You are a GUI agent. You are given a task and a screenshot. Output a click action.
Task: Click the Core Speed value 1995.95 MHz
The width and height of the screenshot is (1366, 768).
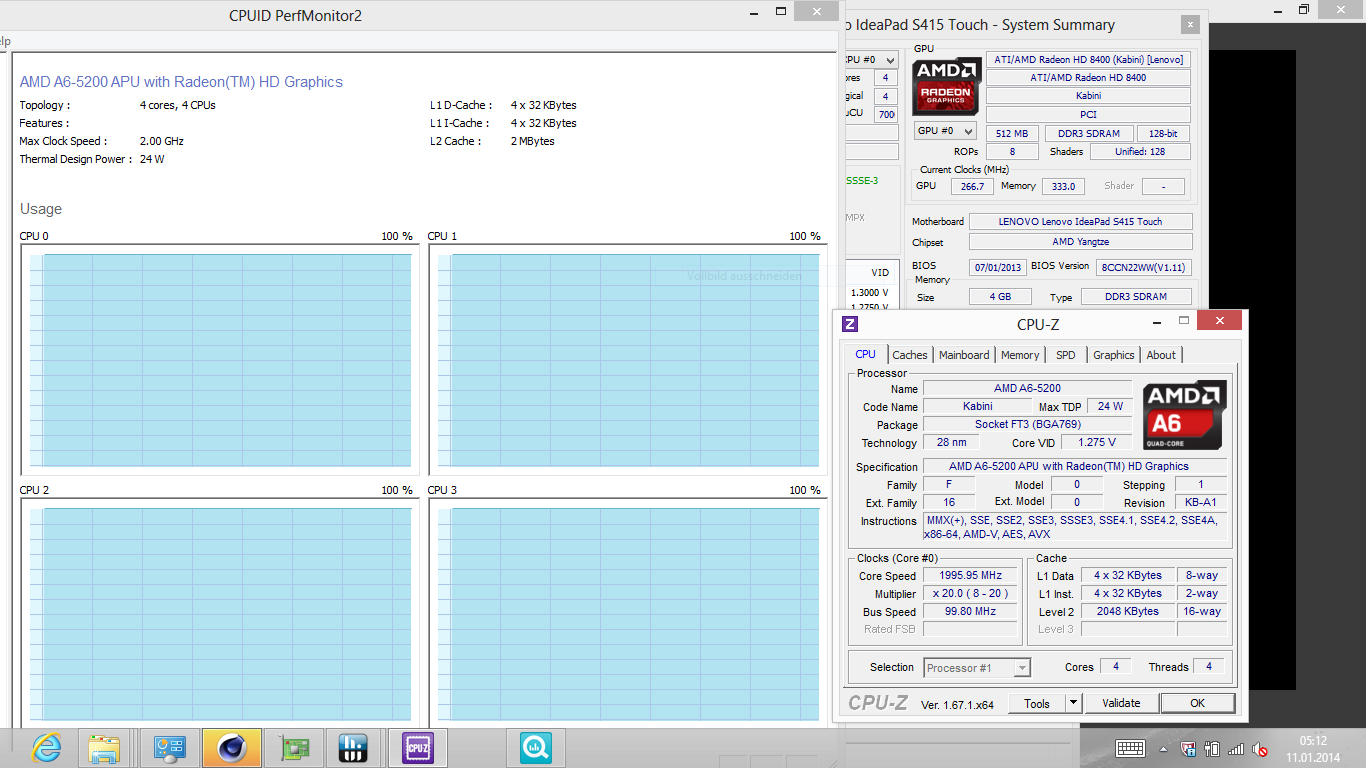point(970,576)
